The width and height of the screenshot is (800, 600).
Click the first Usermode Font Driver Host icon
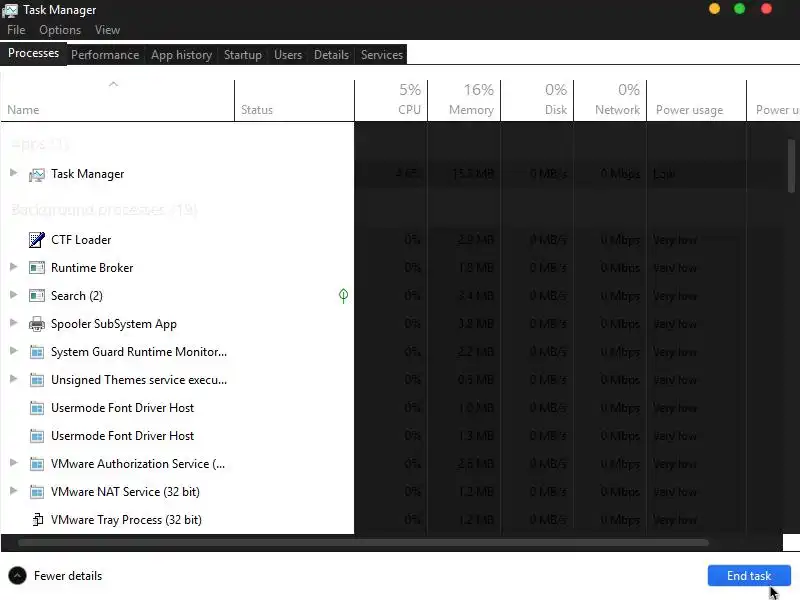click(37, 408)
